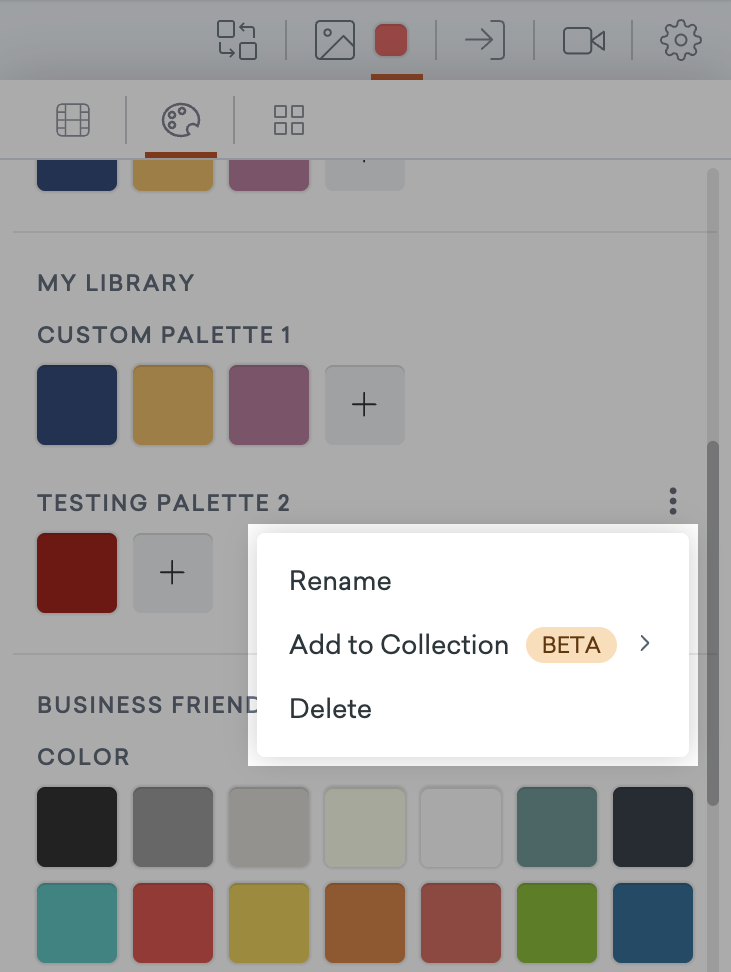Add a color to Testing Palette 2
Viewport: 731px width, 972px height.
[x=172, y=573]
